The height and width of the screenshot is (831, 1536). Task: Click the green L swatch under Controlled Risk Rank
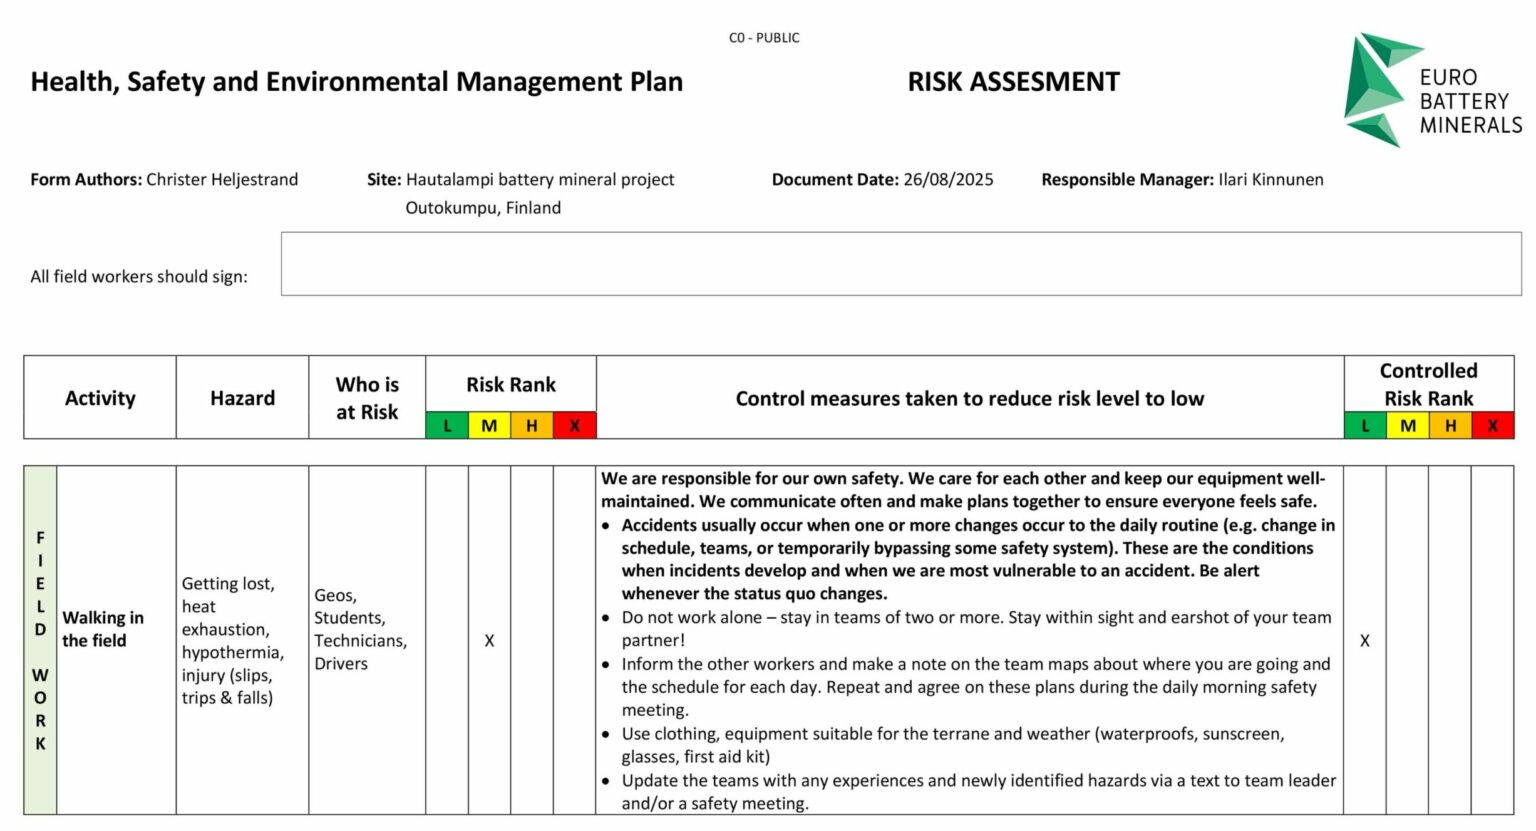pyautogui.click(x=1365, y=425)
